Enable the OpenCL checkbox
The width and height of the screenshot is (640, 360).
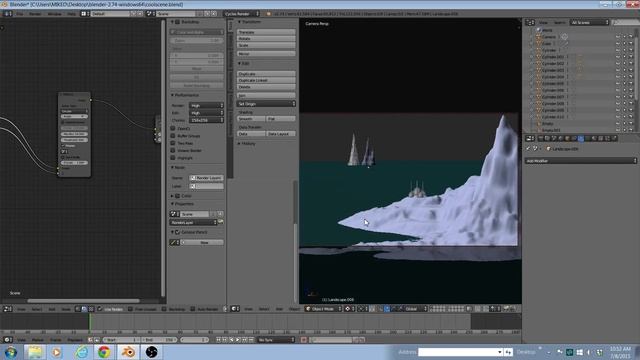click(173, 129)
